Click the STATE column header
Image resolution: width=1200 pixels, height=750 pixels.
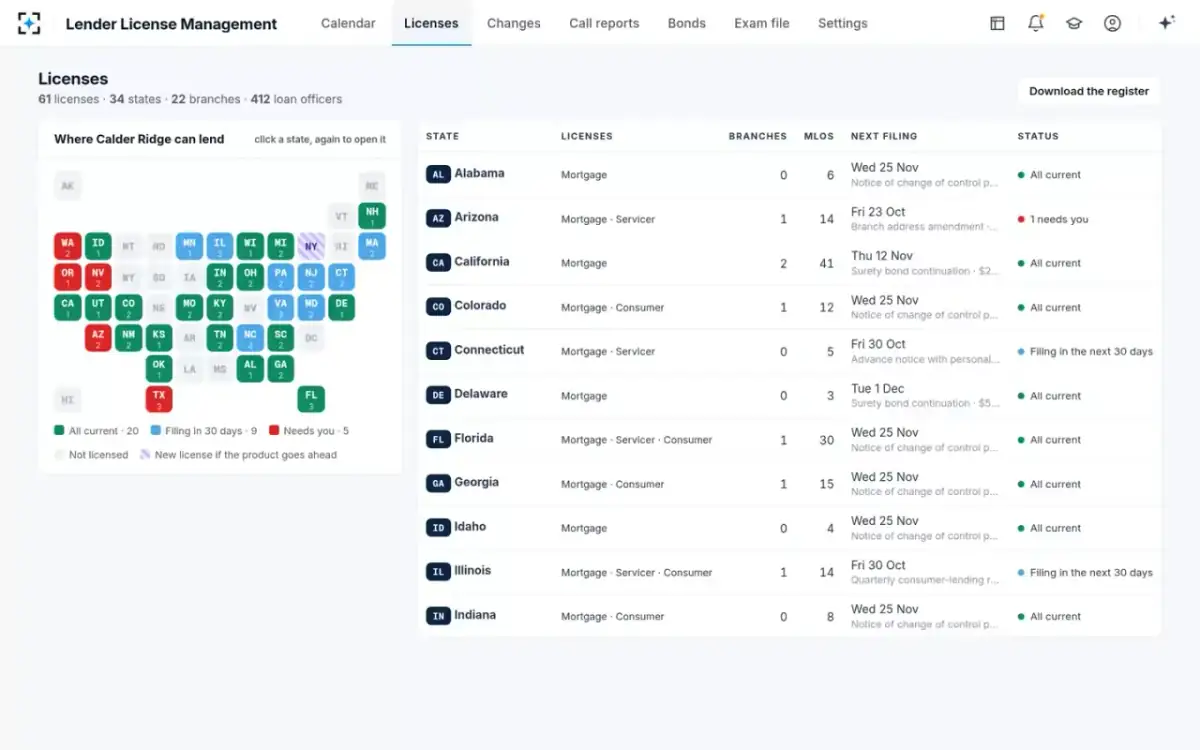443,136
